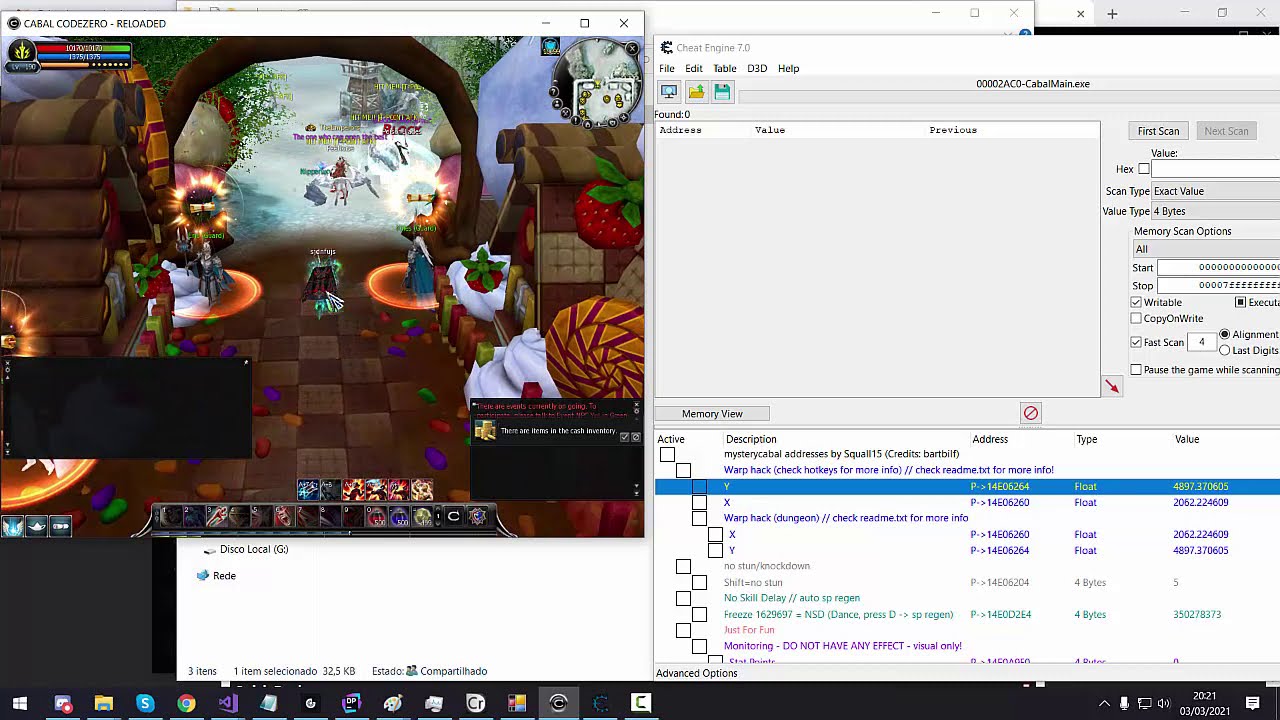
Task: Click the chest icon in the cash inventory notice
Action: (x=485, y=431)
